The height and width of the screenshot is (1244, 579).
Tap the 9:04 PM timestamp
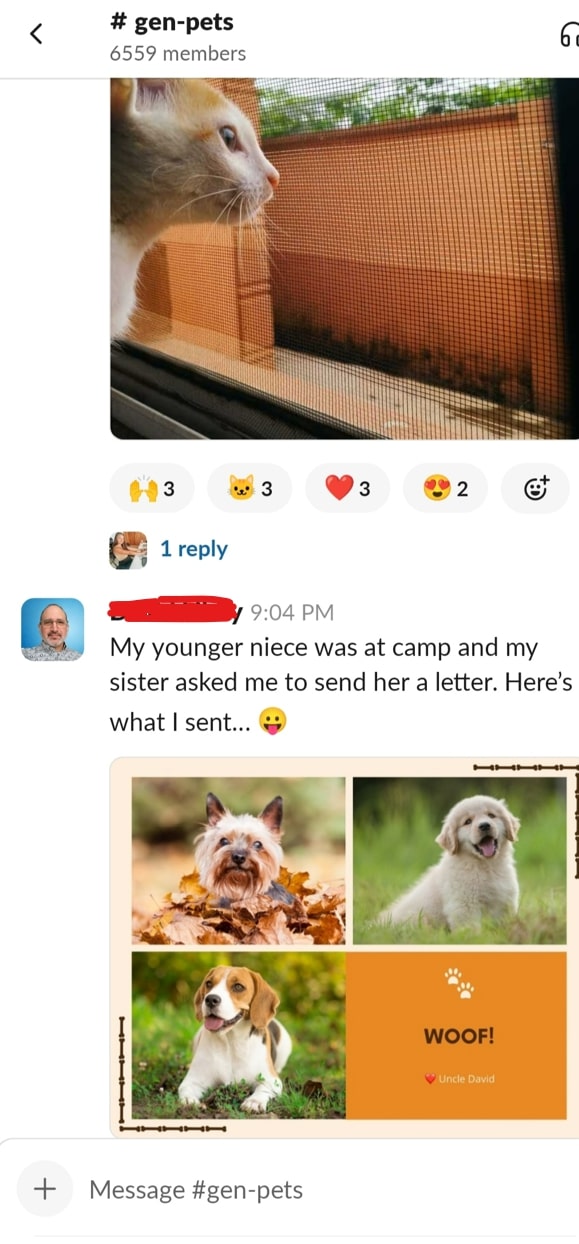point(292,612)
